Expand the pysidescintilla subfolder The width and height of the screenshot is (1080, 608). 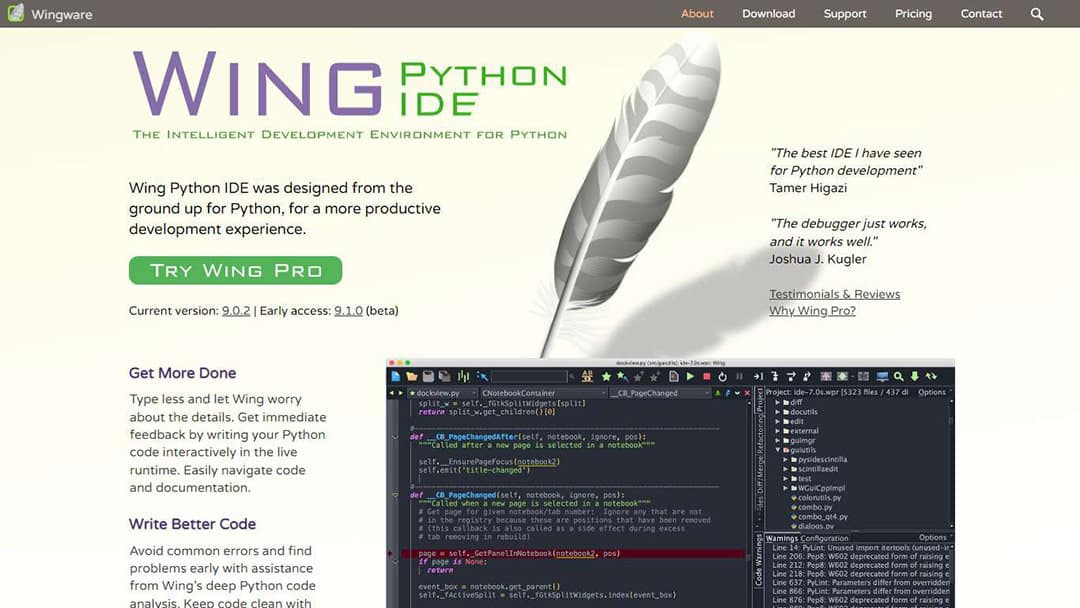click(x=785, y=459)
